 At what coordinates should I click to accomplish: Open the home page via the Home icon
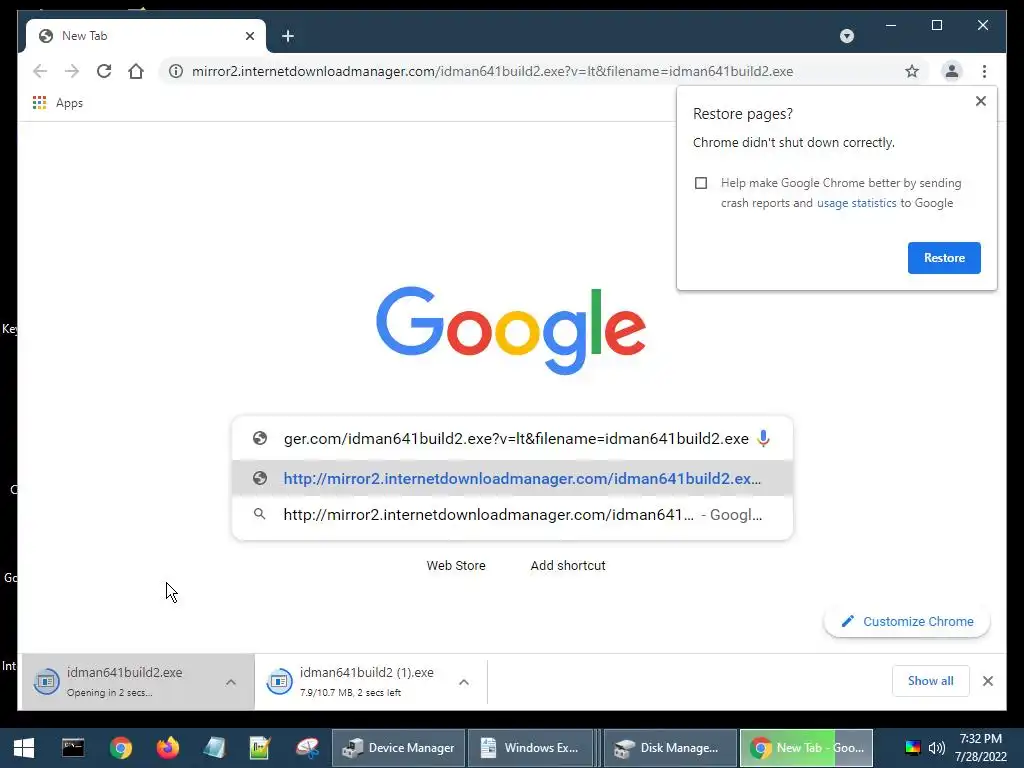[x=136, y=71]
